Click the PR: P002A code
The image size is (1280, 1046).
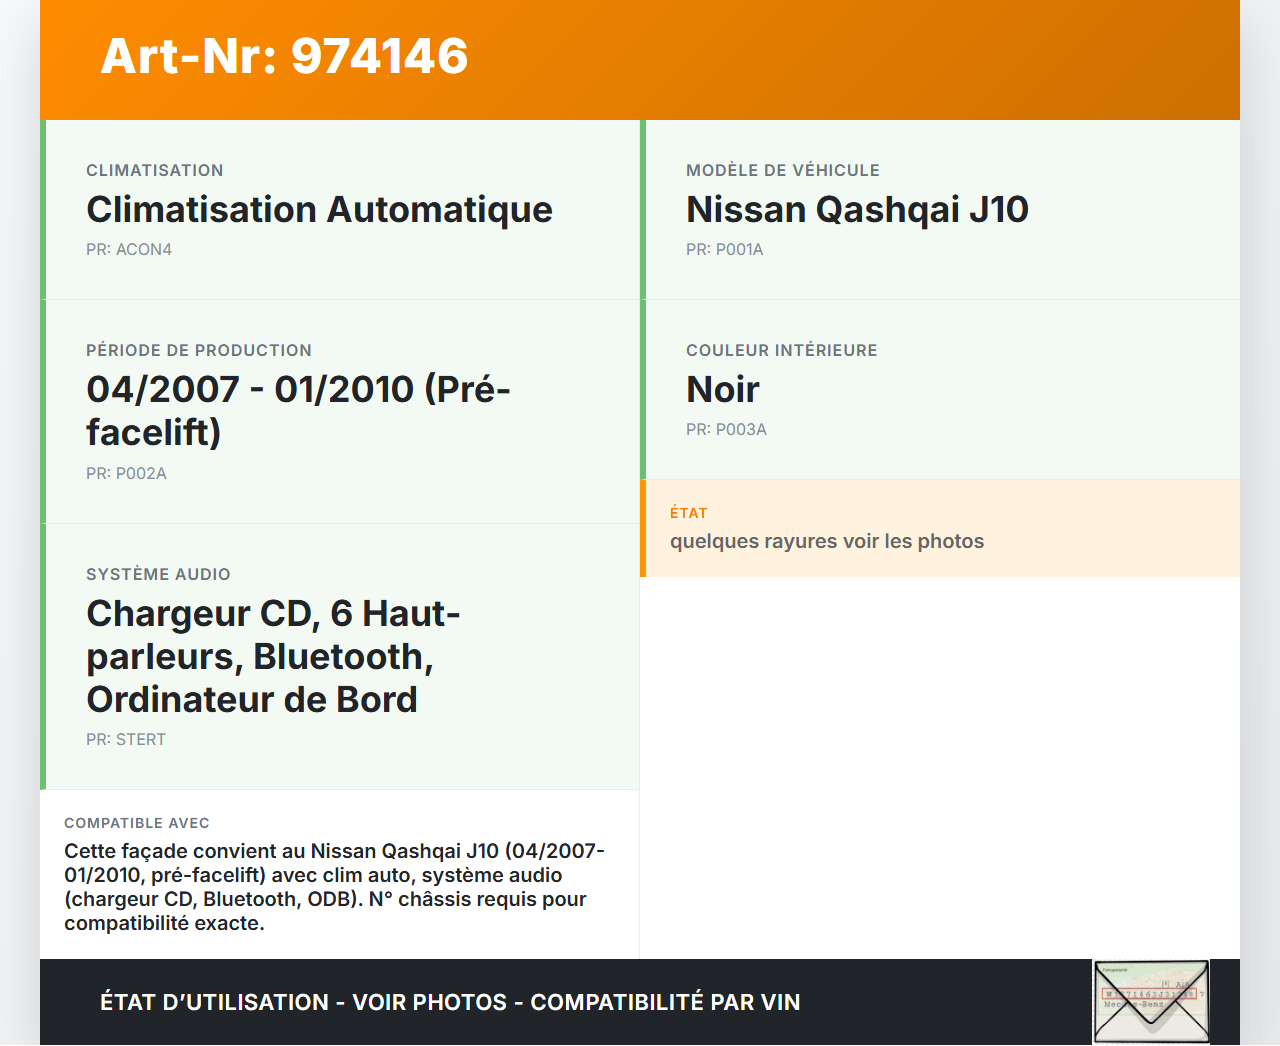coord(126,473)
